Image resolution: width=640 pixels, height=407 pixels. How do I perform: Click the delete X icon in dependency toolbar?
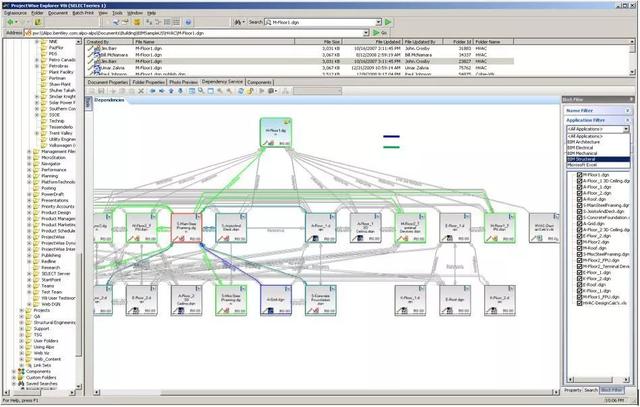[141, 91]
